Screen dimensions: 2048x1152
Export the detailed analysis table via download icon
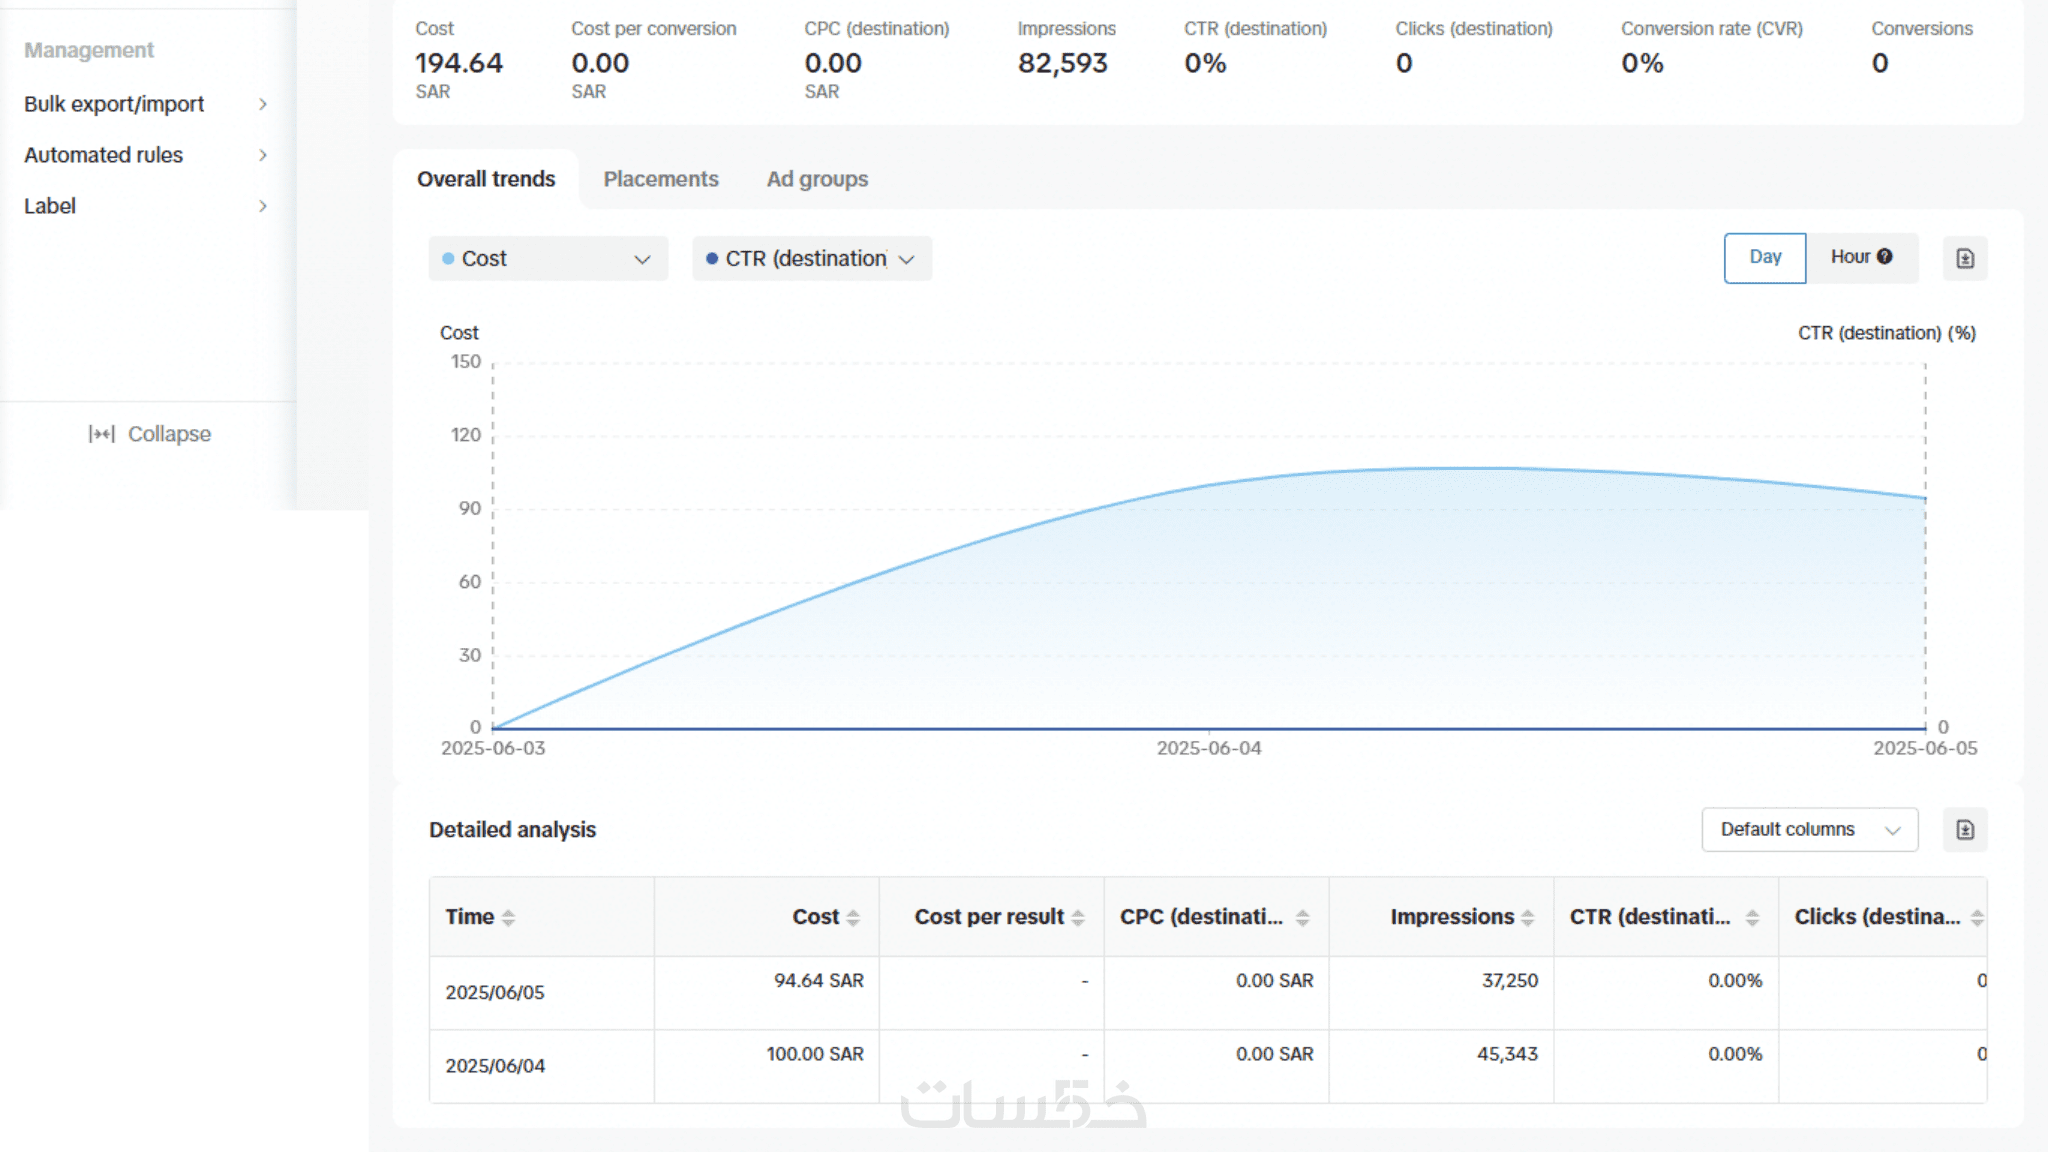[1964, 830]
